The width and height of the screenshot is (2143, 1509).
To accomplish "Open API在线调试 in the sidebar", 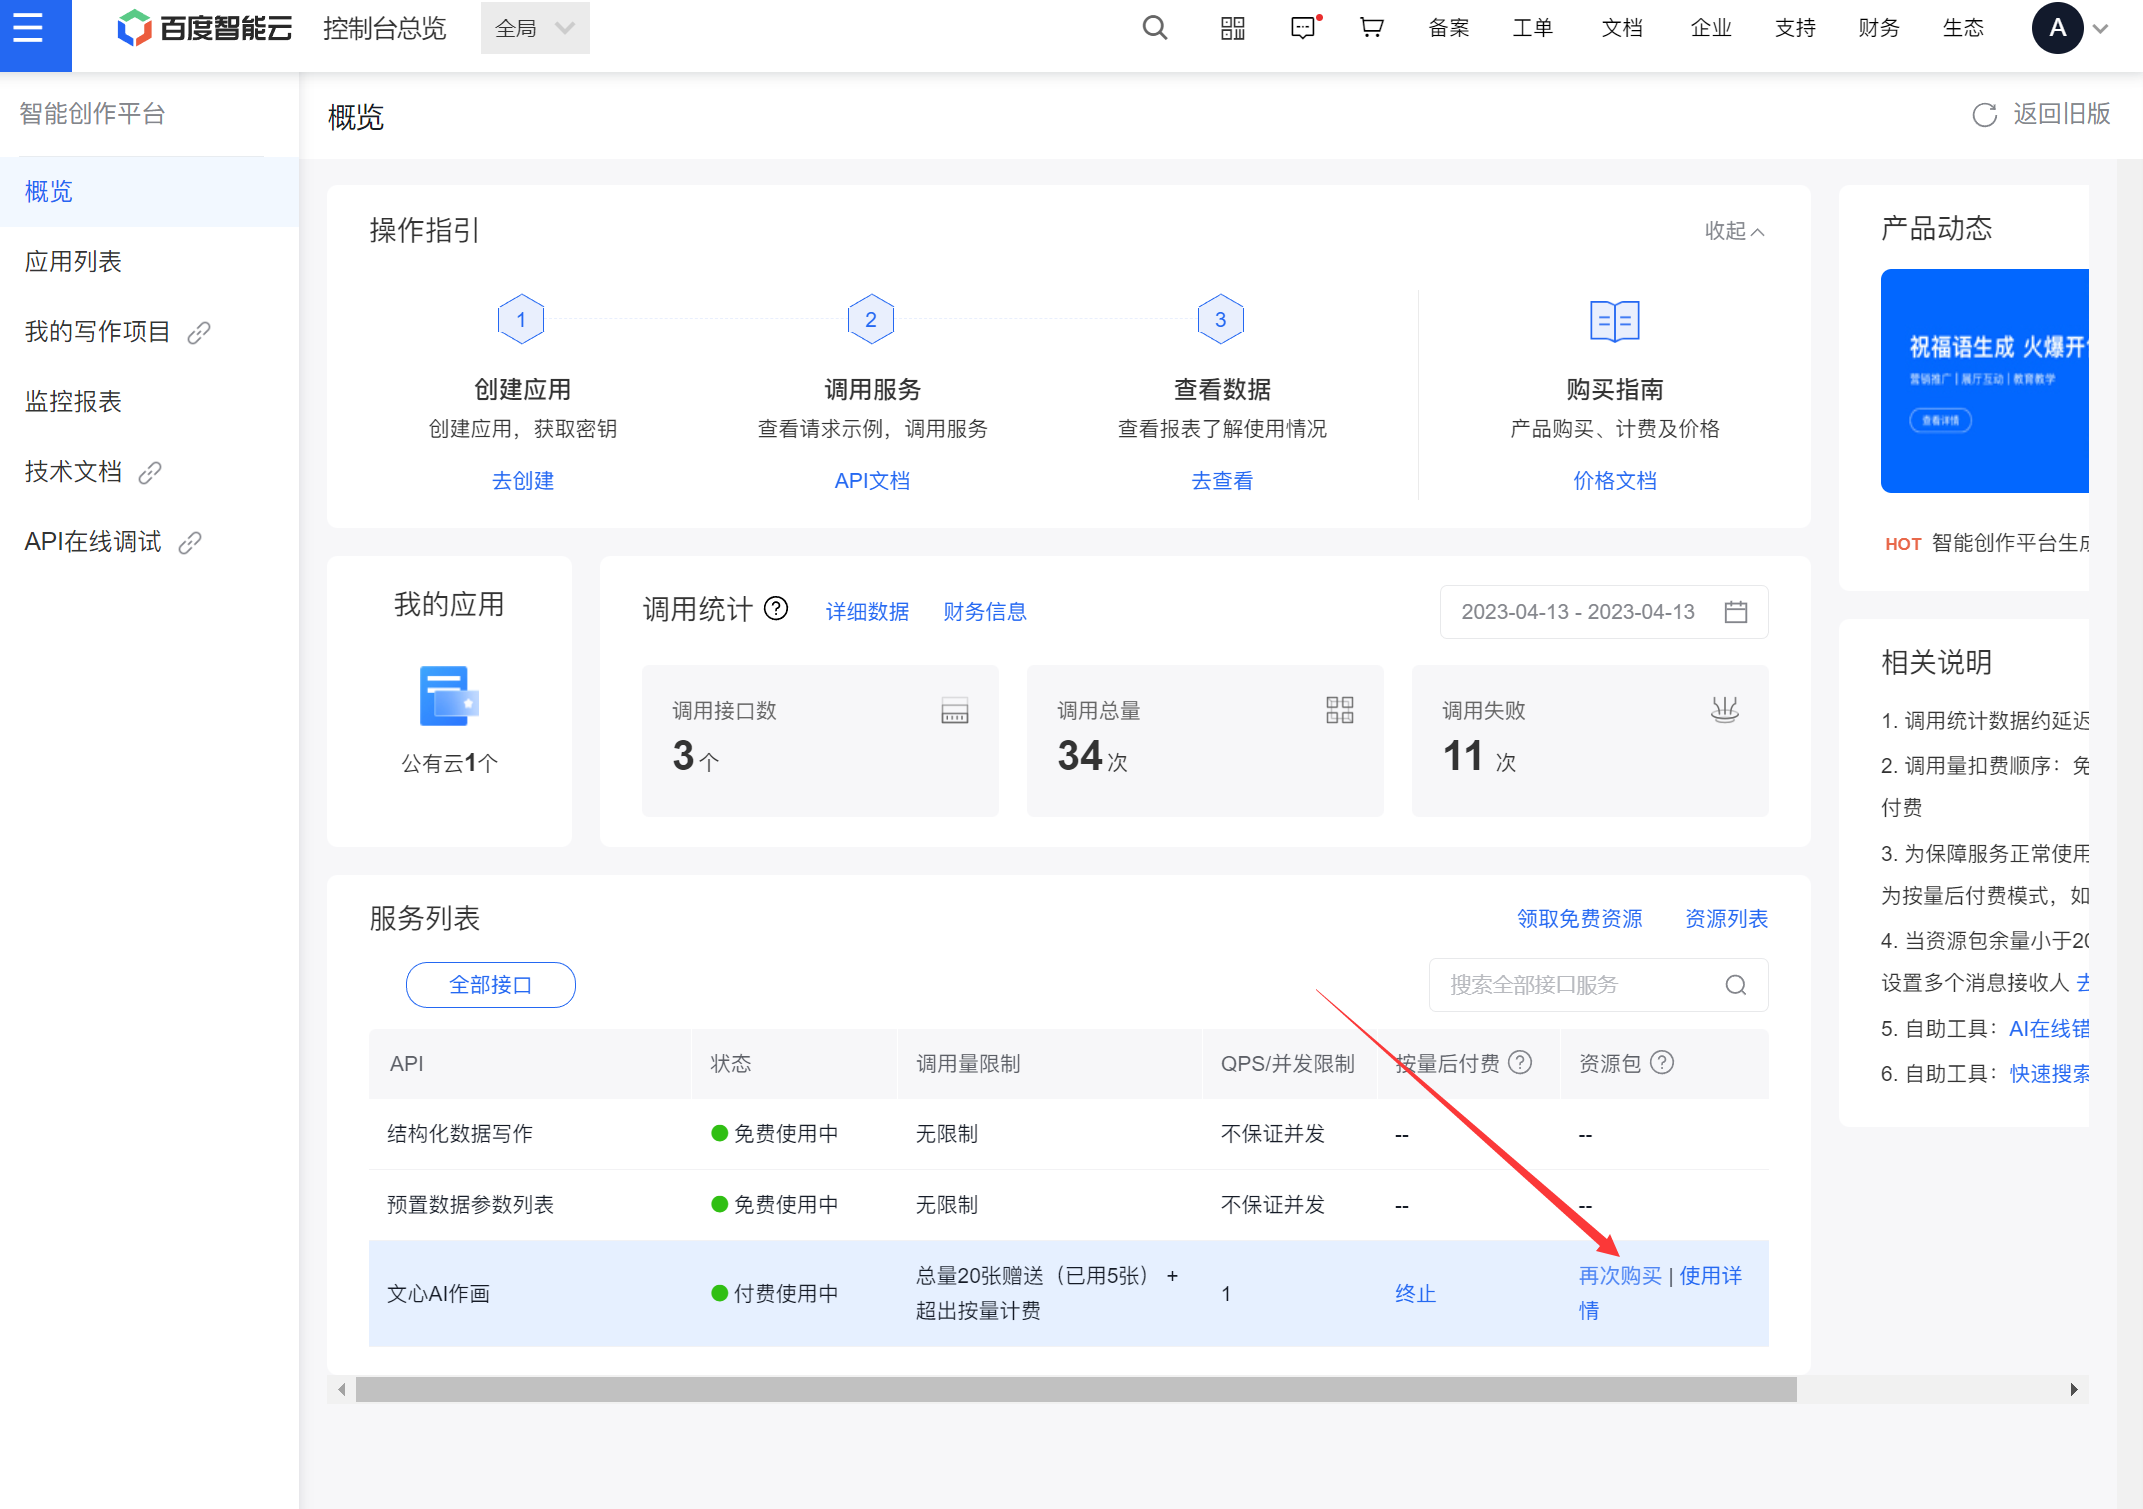I will 93,542.
